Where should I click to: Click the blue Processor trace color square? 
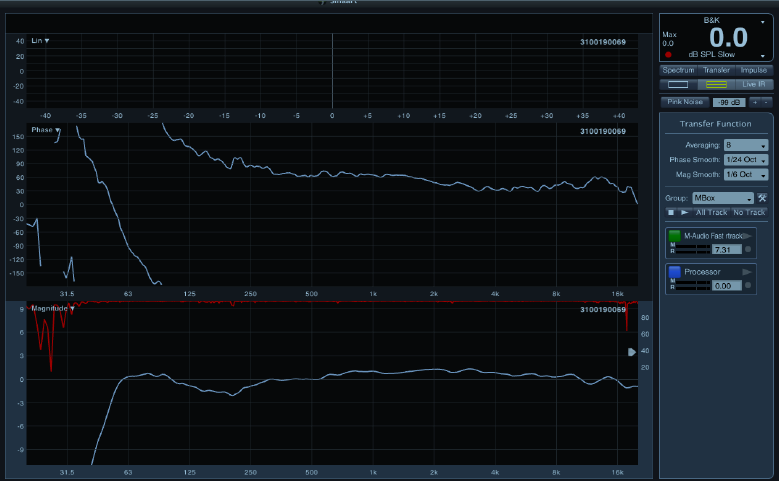click(675, 272)
